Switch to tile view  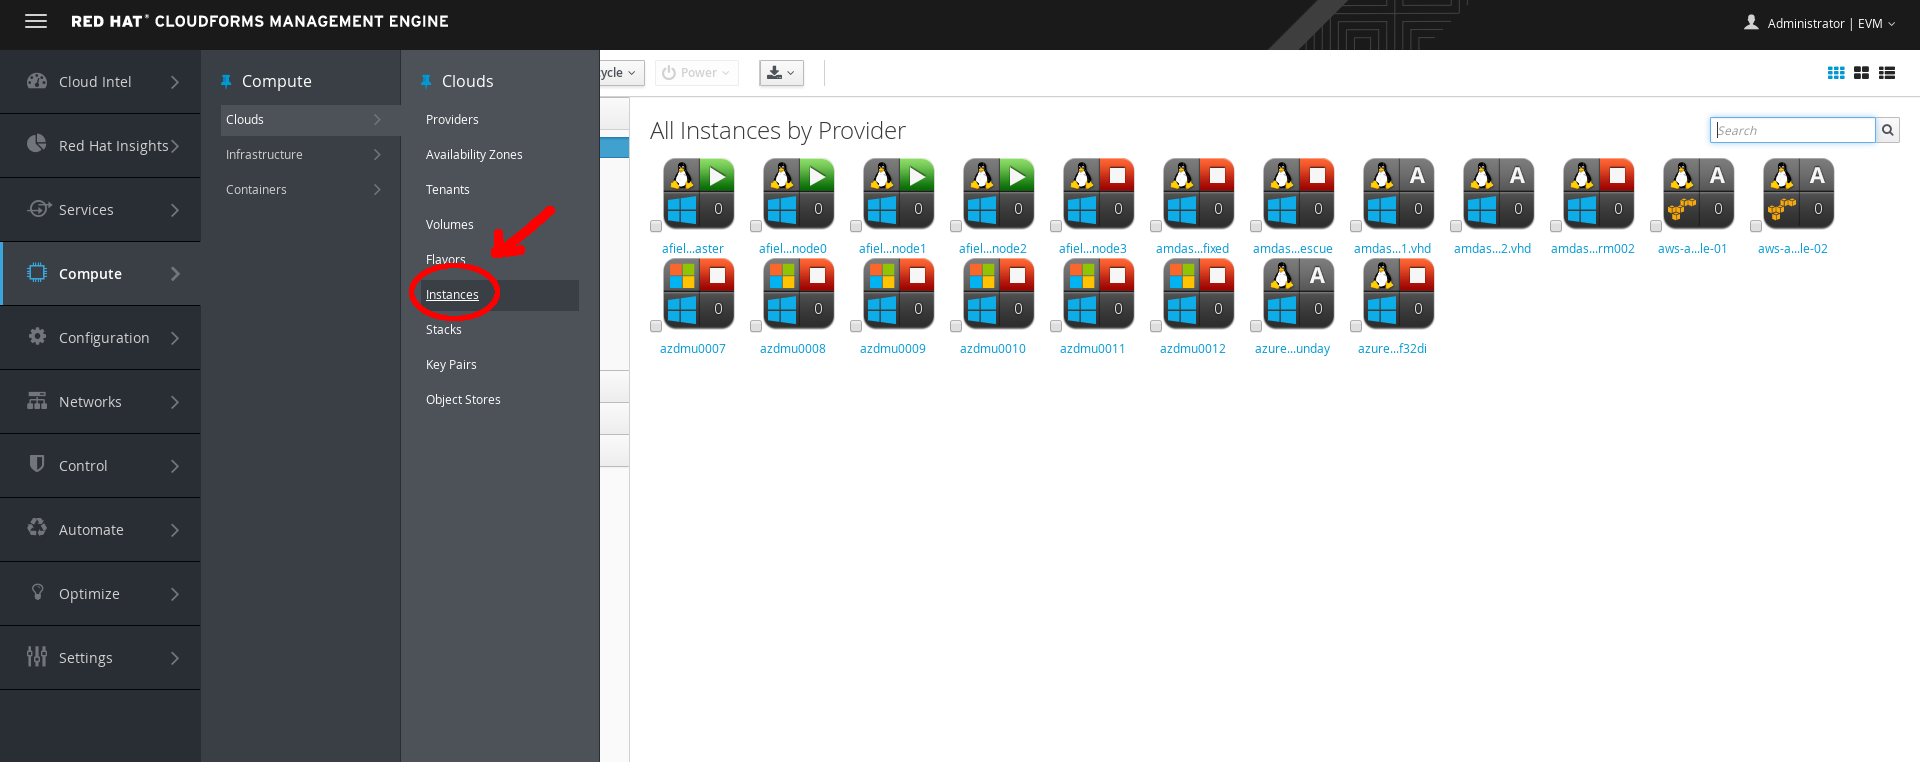coord(1861,73)
